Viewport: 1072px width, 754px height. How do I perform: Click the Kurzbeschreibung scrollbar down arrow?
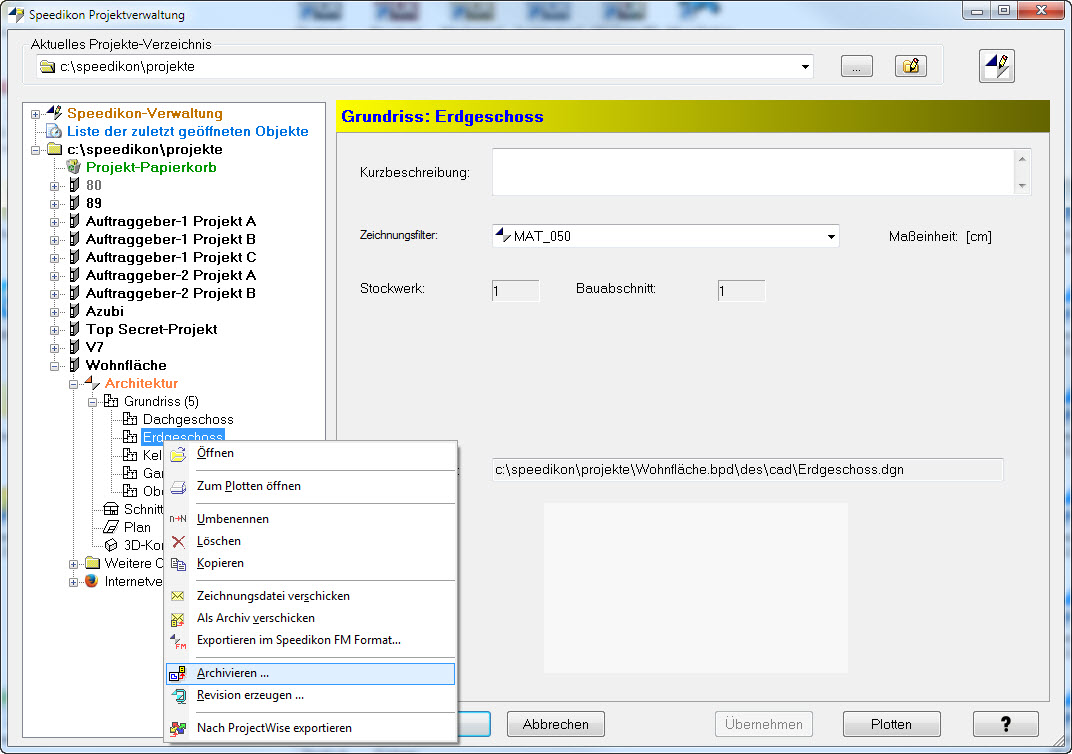pyautogui.click(x=1022, y=185)
